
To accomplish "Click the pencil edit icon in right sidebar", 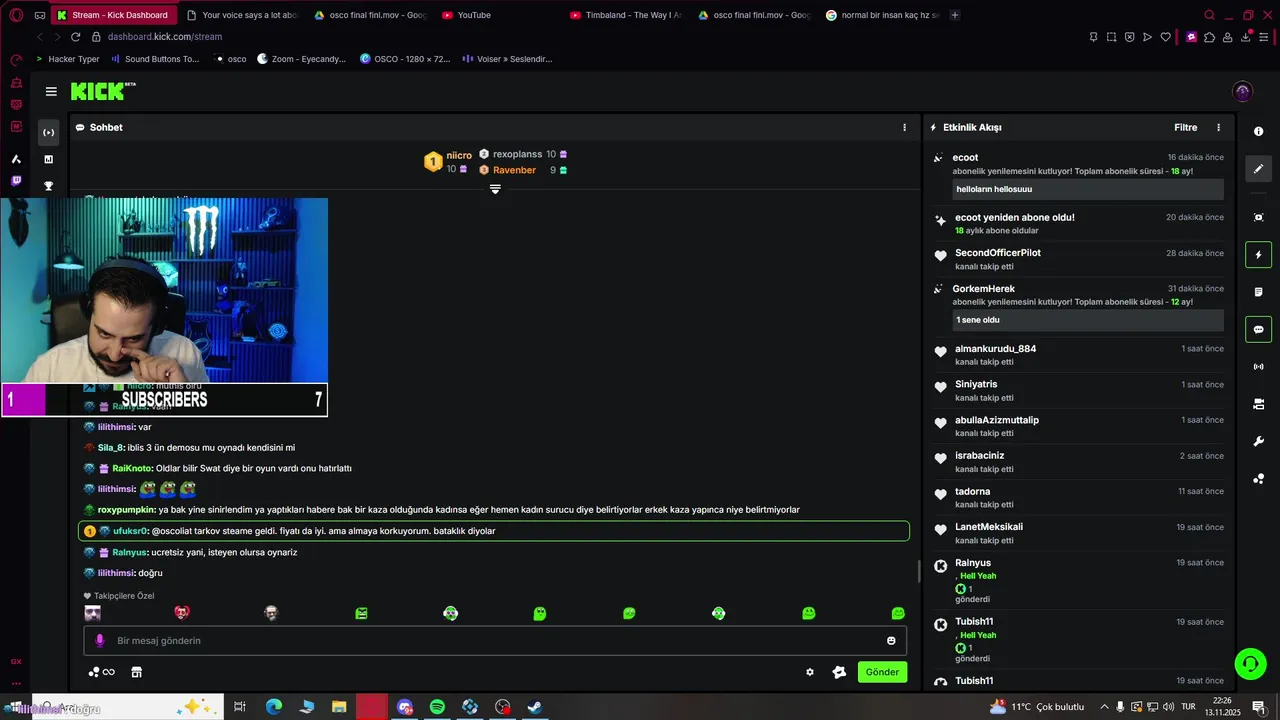I will pos(1258,169).
